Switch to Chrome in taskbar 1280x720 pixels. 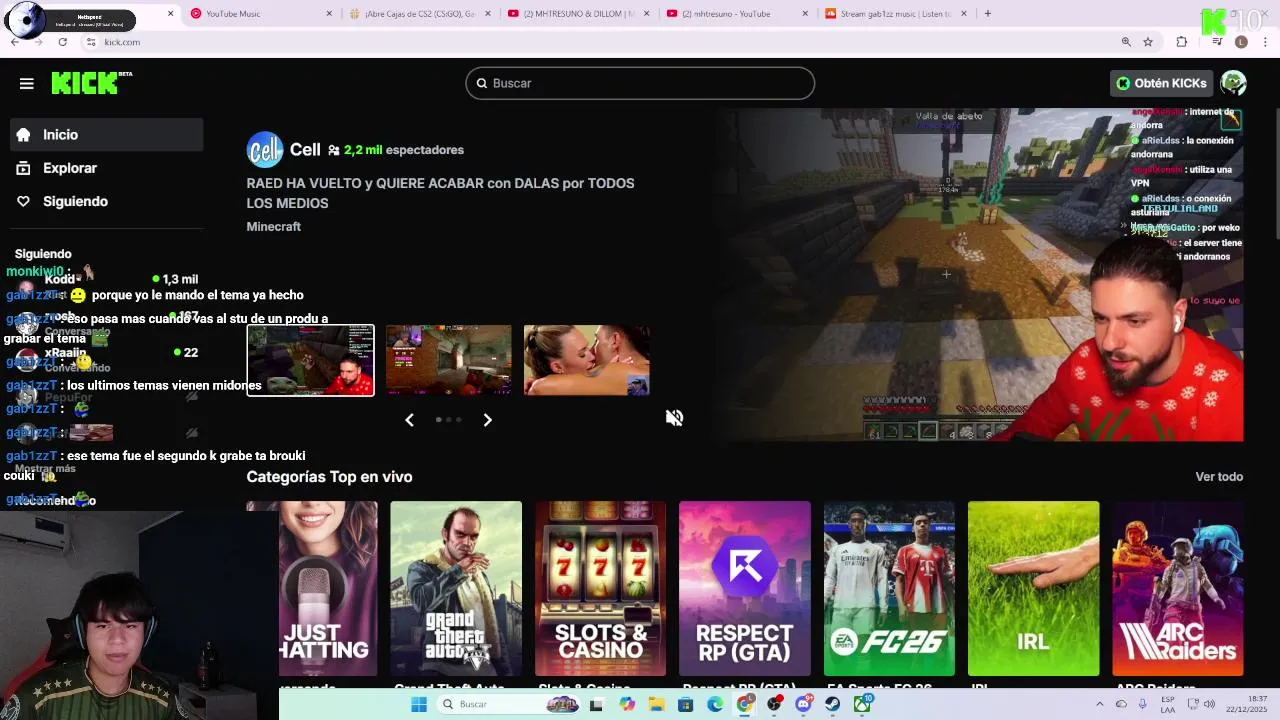click(745, 705)
